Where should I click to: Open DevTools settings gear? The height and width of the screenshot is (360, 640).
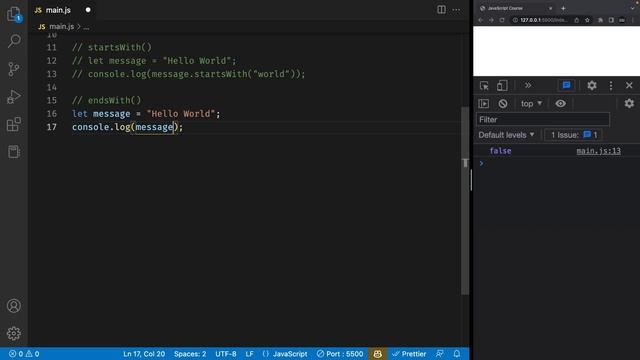pyautogui.click(x=592, y=86)
